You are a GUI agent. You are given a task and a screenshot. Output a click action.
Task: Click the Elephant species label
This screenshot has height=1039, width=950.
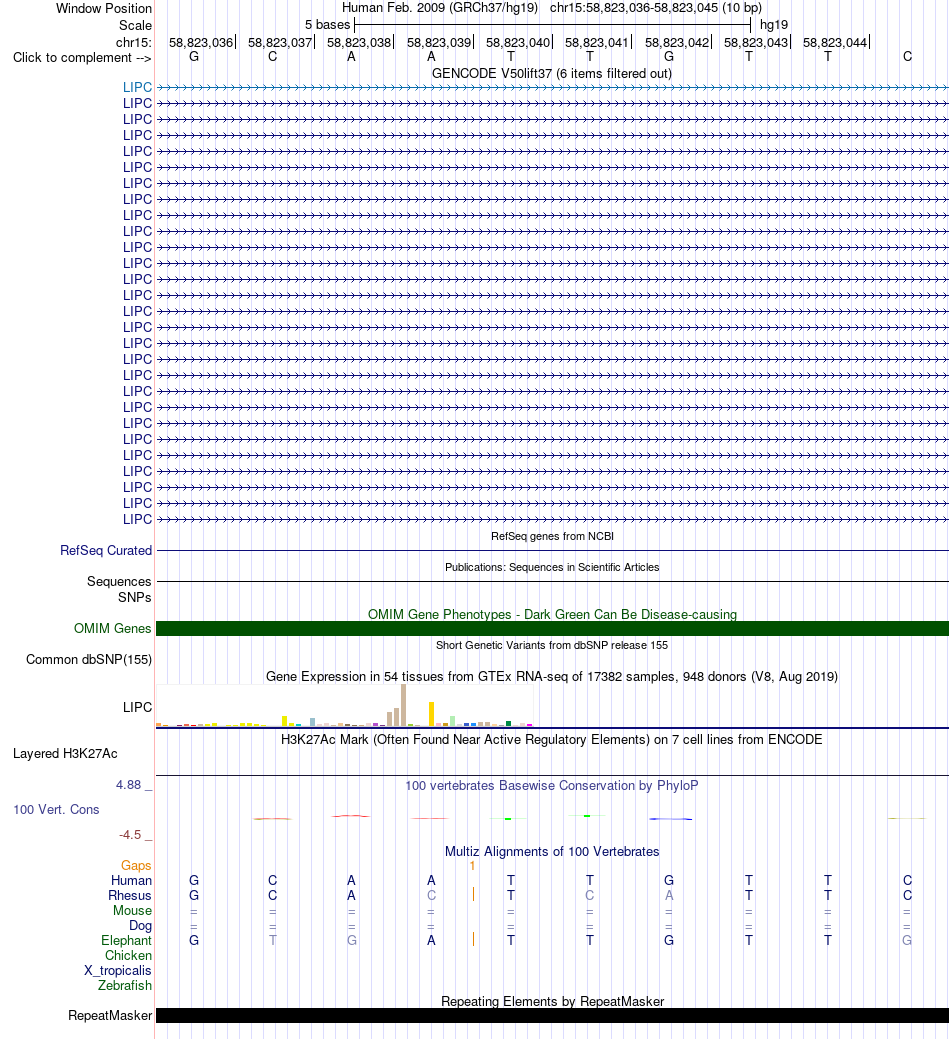tap(127, 941)
